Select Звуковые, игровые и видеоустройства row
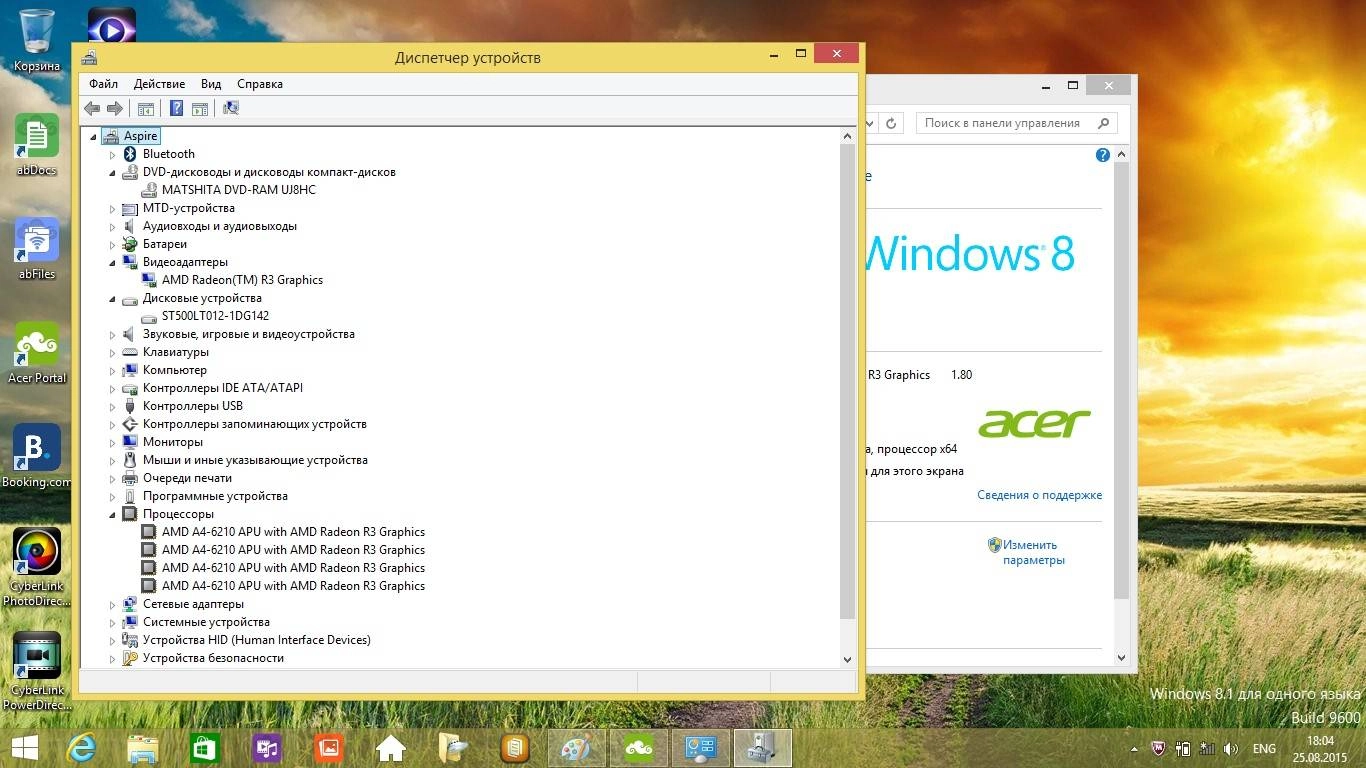1366x768 pixels. (249, 334)
